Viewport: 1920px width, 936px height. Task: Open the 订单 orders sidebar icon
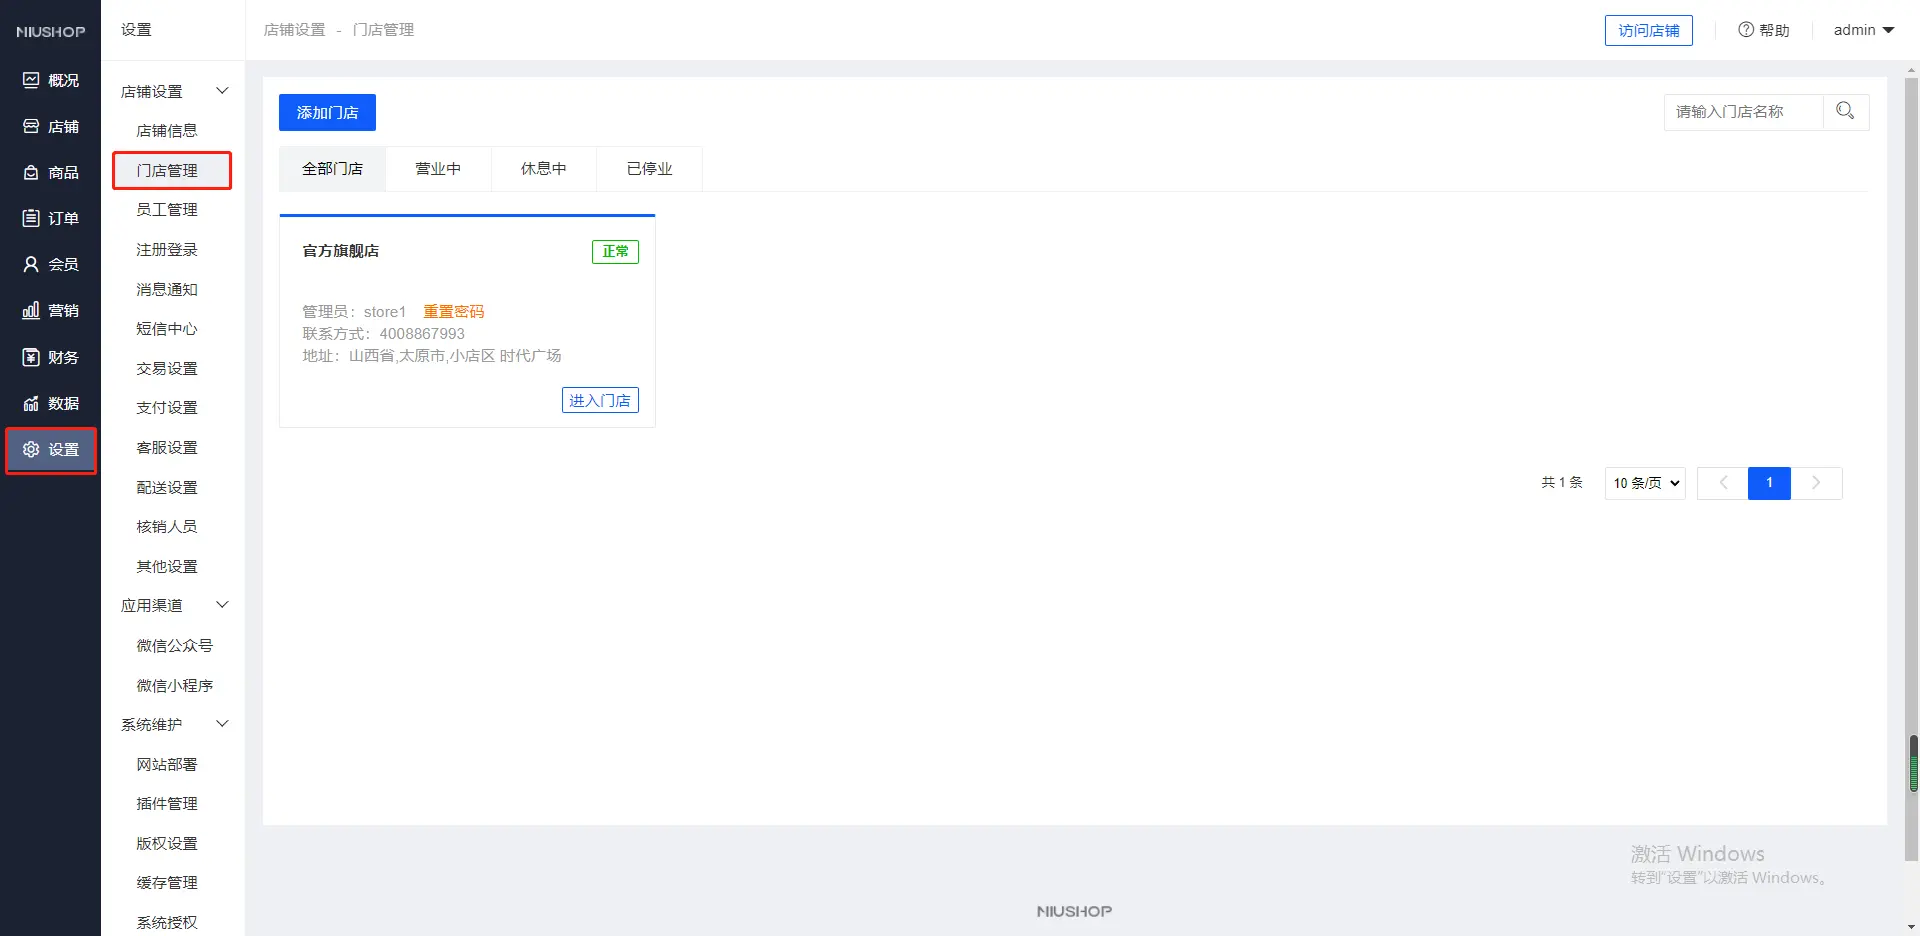pos(31,218)
